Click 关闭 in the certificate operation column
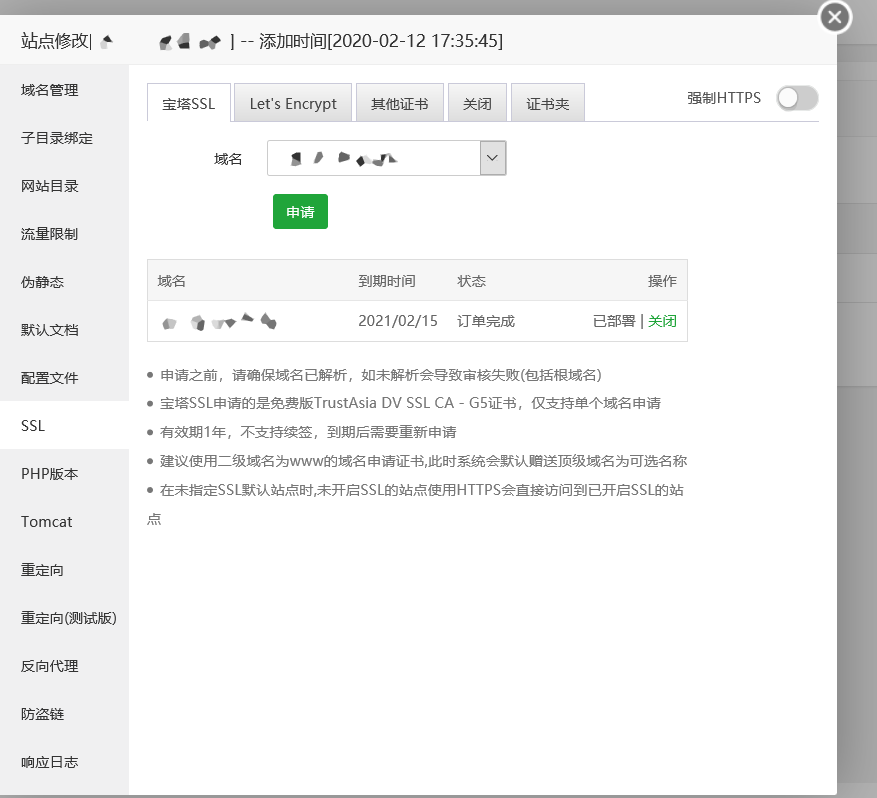The width and height of the screenshot is (877, 798). point(662,321)
